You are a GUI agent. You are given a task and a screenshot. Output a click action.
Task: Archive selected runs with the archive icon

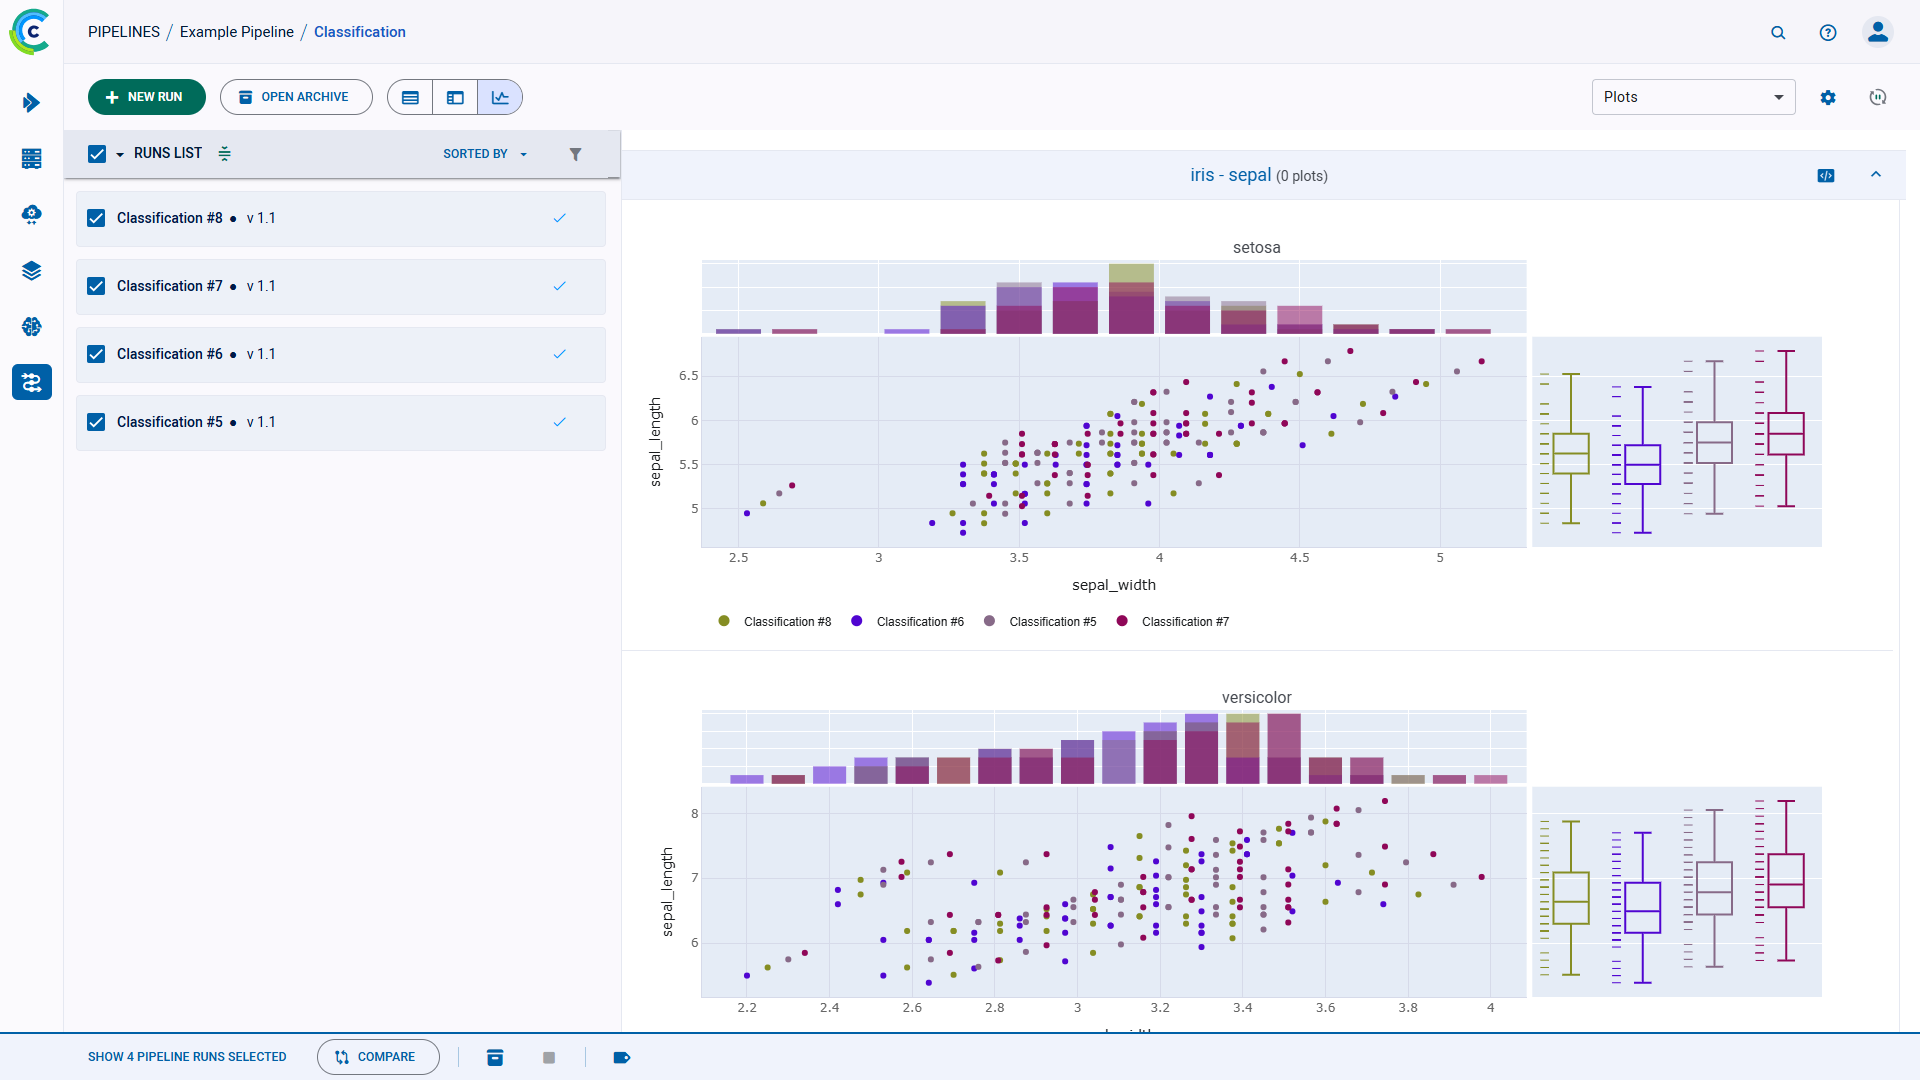pyautogui.click(x=495, y=1057)
